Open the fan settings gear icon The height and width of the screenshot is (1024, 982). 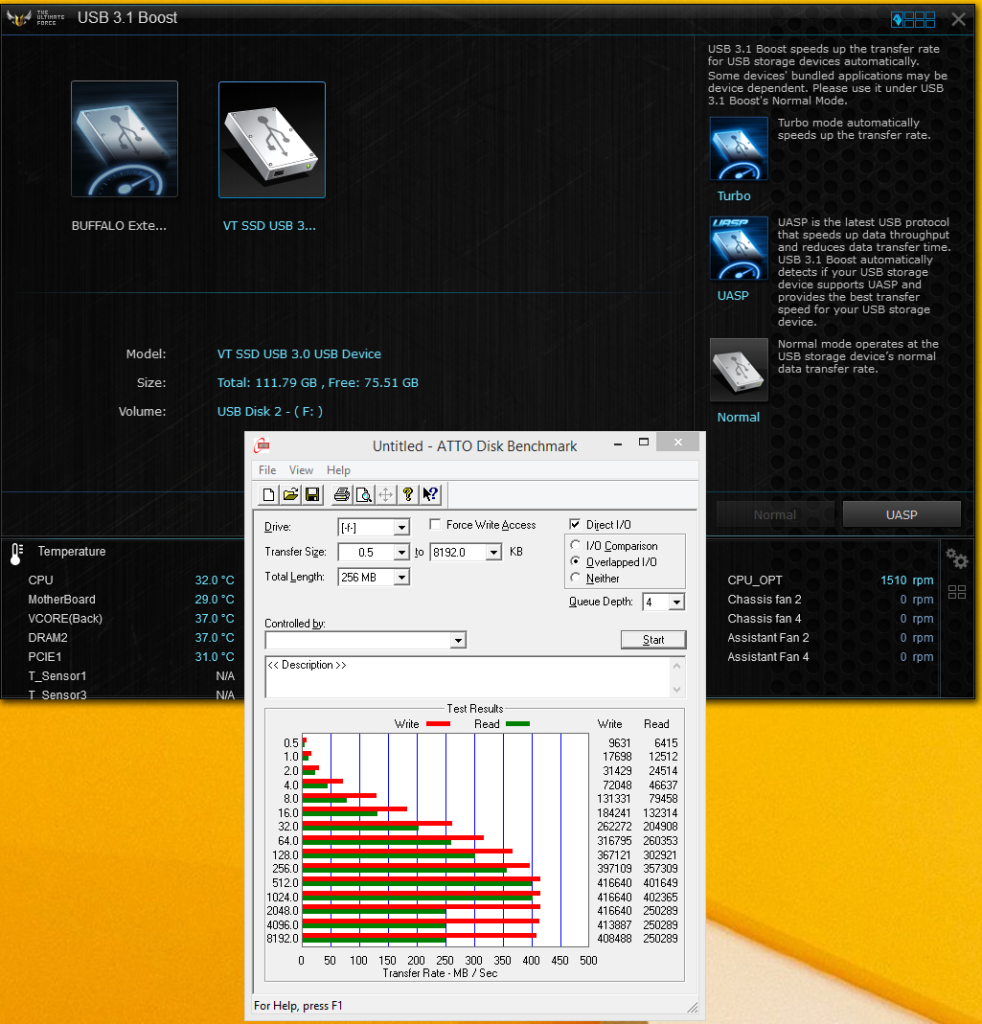[957, 558]
